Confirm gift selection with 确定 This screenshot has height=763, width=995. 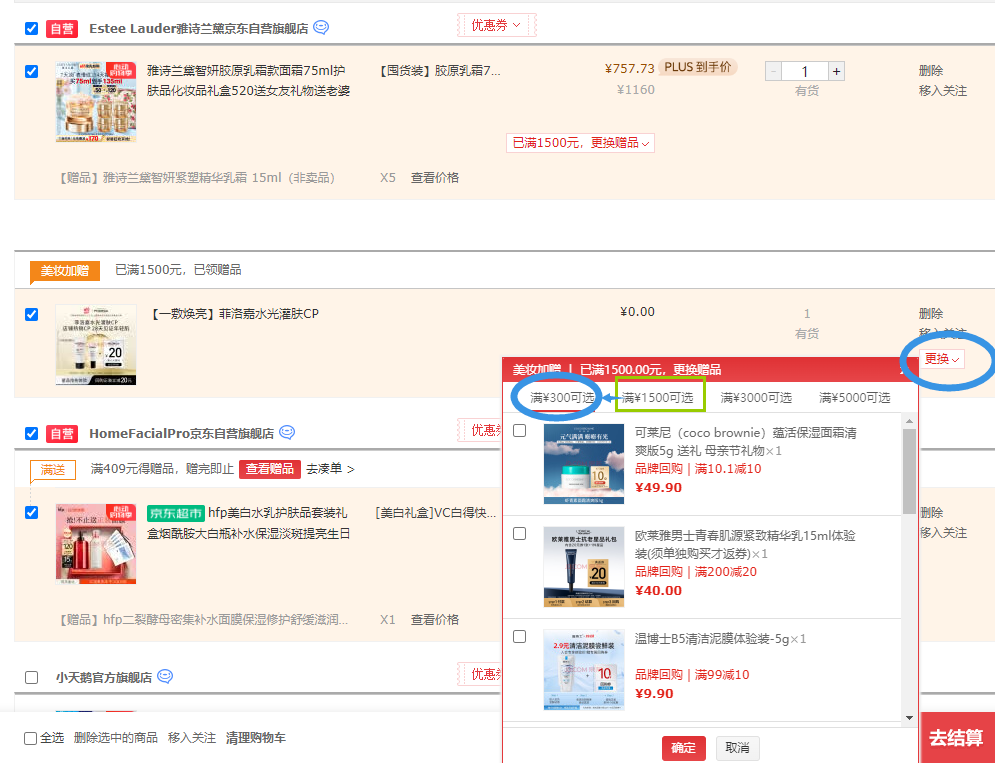[x=683, y=748]
